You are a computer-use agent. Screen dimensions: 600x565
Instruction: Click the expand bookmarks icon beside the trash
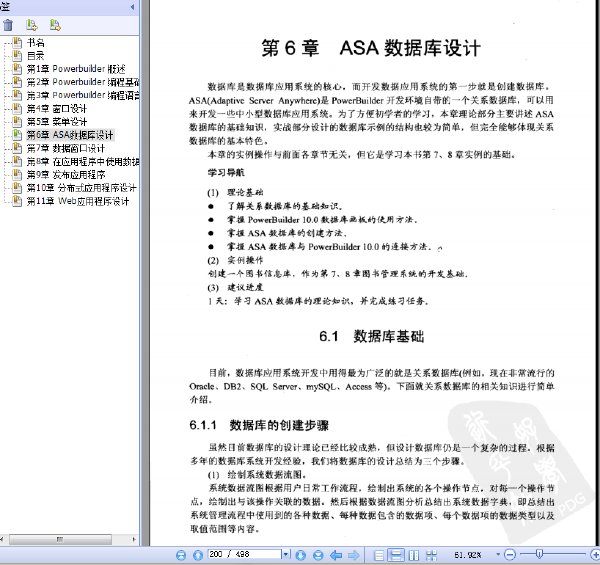31,25
